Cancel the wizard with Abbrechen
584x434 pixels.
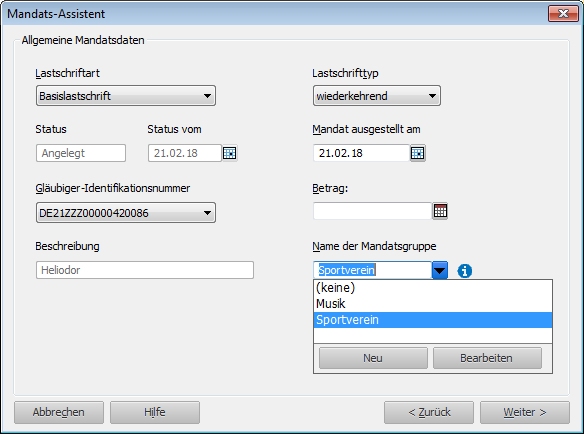point(59,412)
